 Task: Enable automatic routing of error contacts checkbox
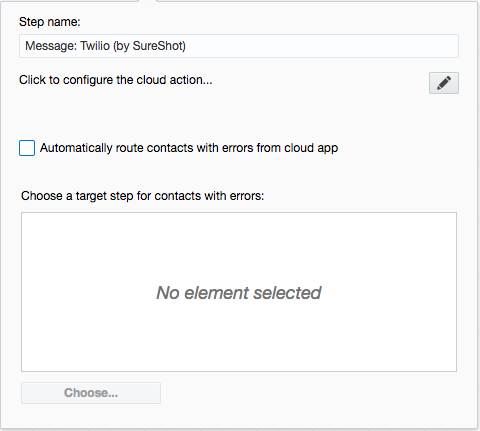pyautogui.click(x=27, y=148)
